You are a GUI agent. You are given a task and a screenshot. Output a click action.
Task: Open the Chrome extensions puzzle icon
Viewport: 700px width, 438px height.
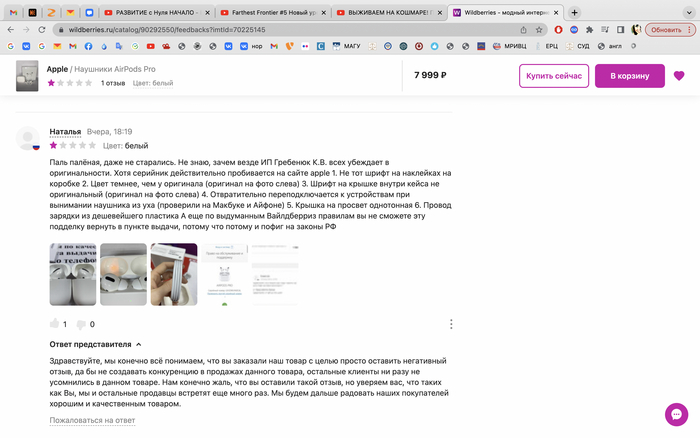click(589, 30)
